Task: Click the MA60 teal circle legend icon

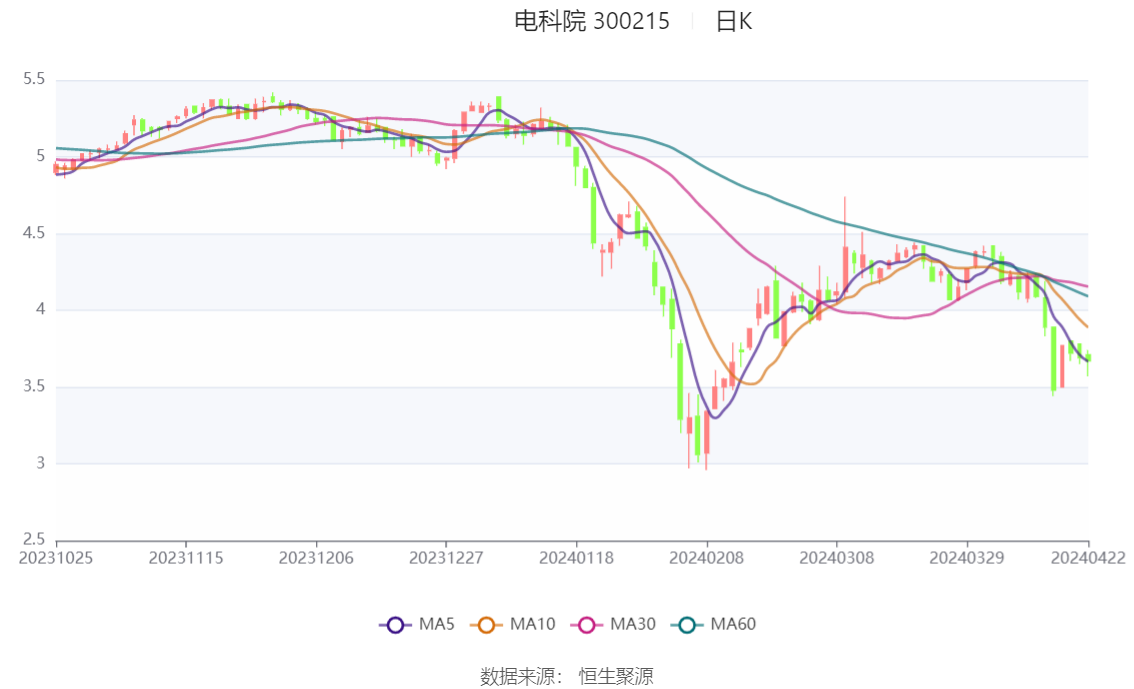Action: pos(687,625)
